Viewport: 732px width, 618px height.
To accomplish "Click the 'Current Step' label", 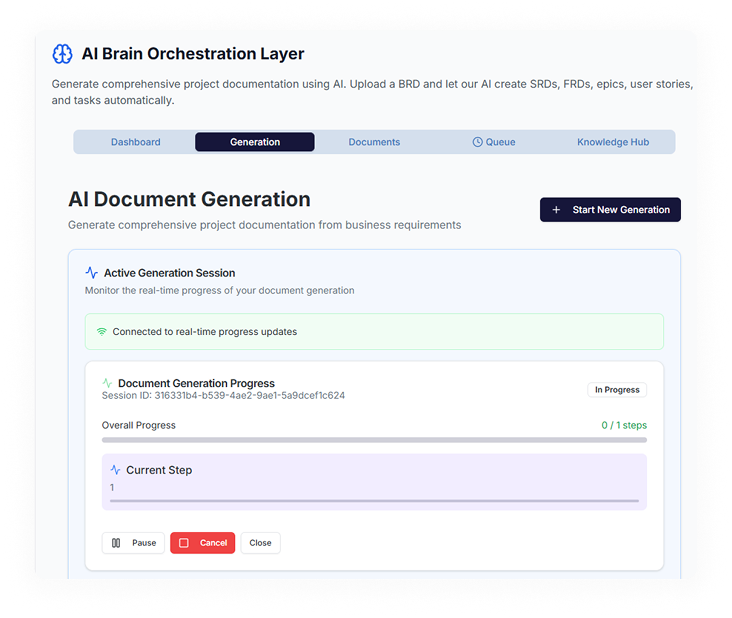I will [x=159, y=470].
